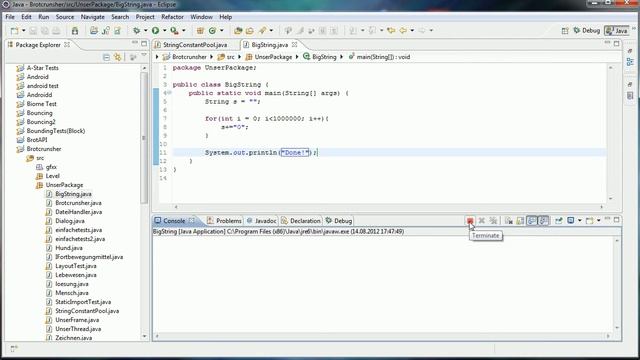Open the Window menu
640x360 pixels.
point(201,17)
